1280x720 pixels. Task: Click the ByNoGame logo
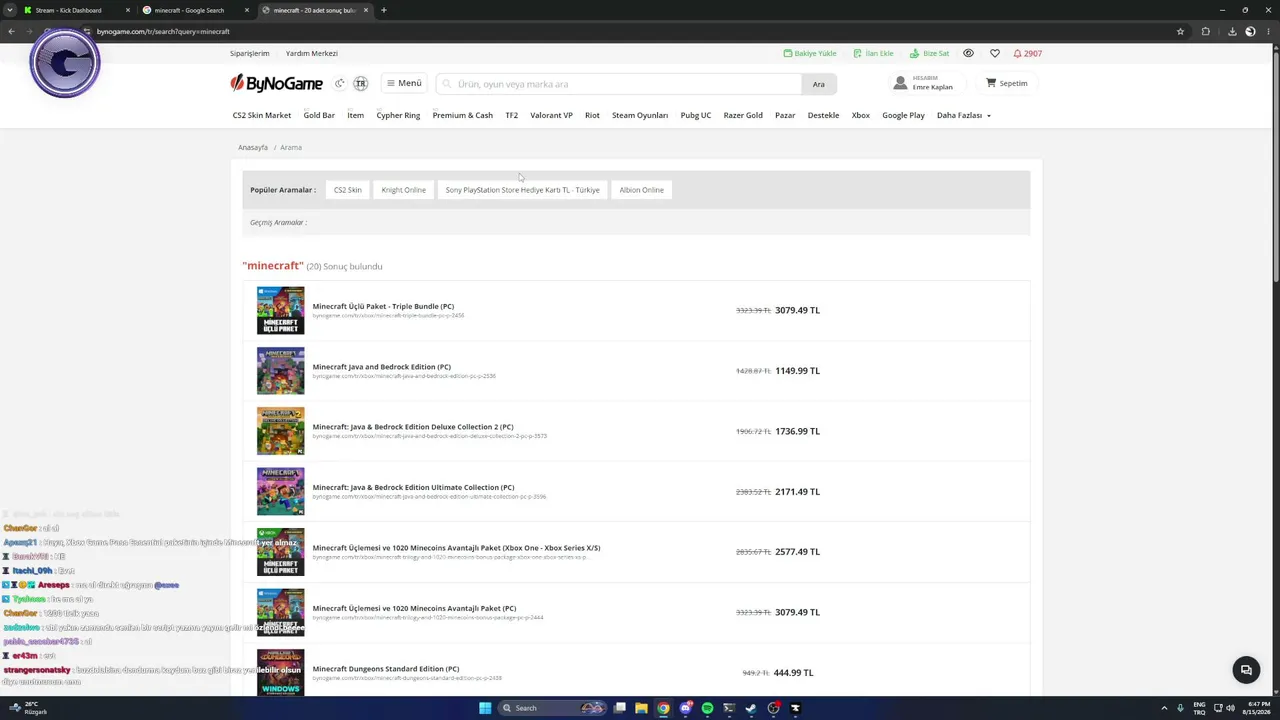(x=276, y=83)
